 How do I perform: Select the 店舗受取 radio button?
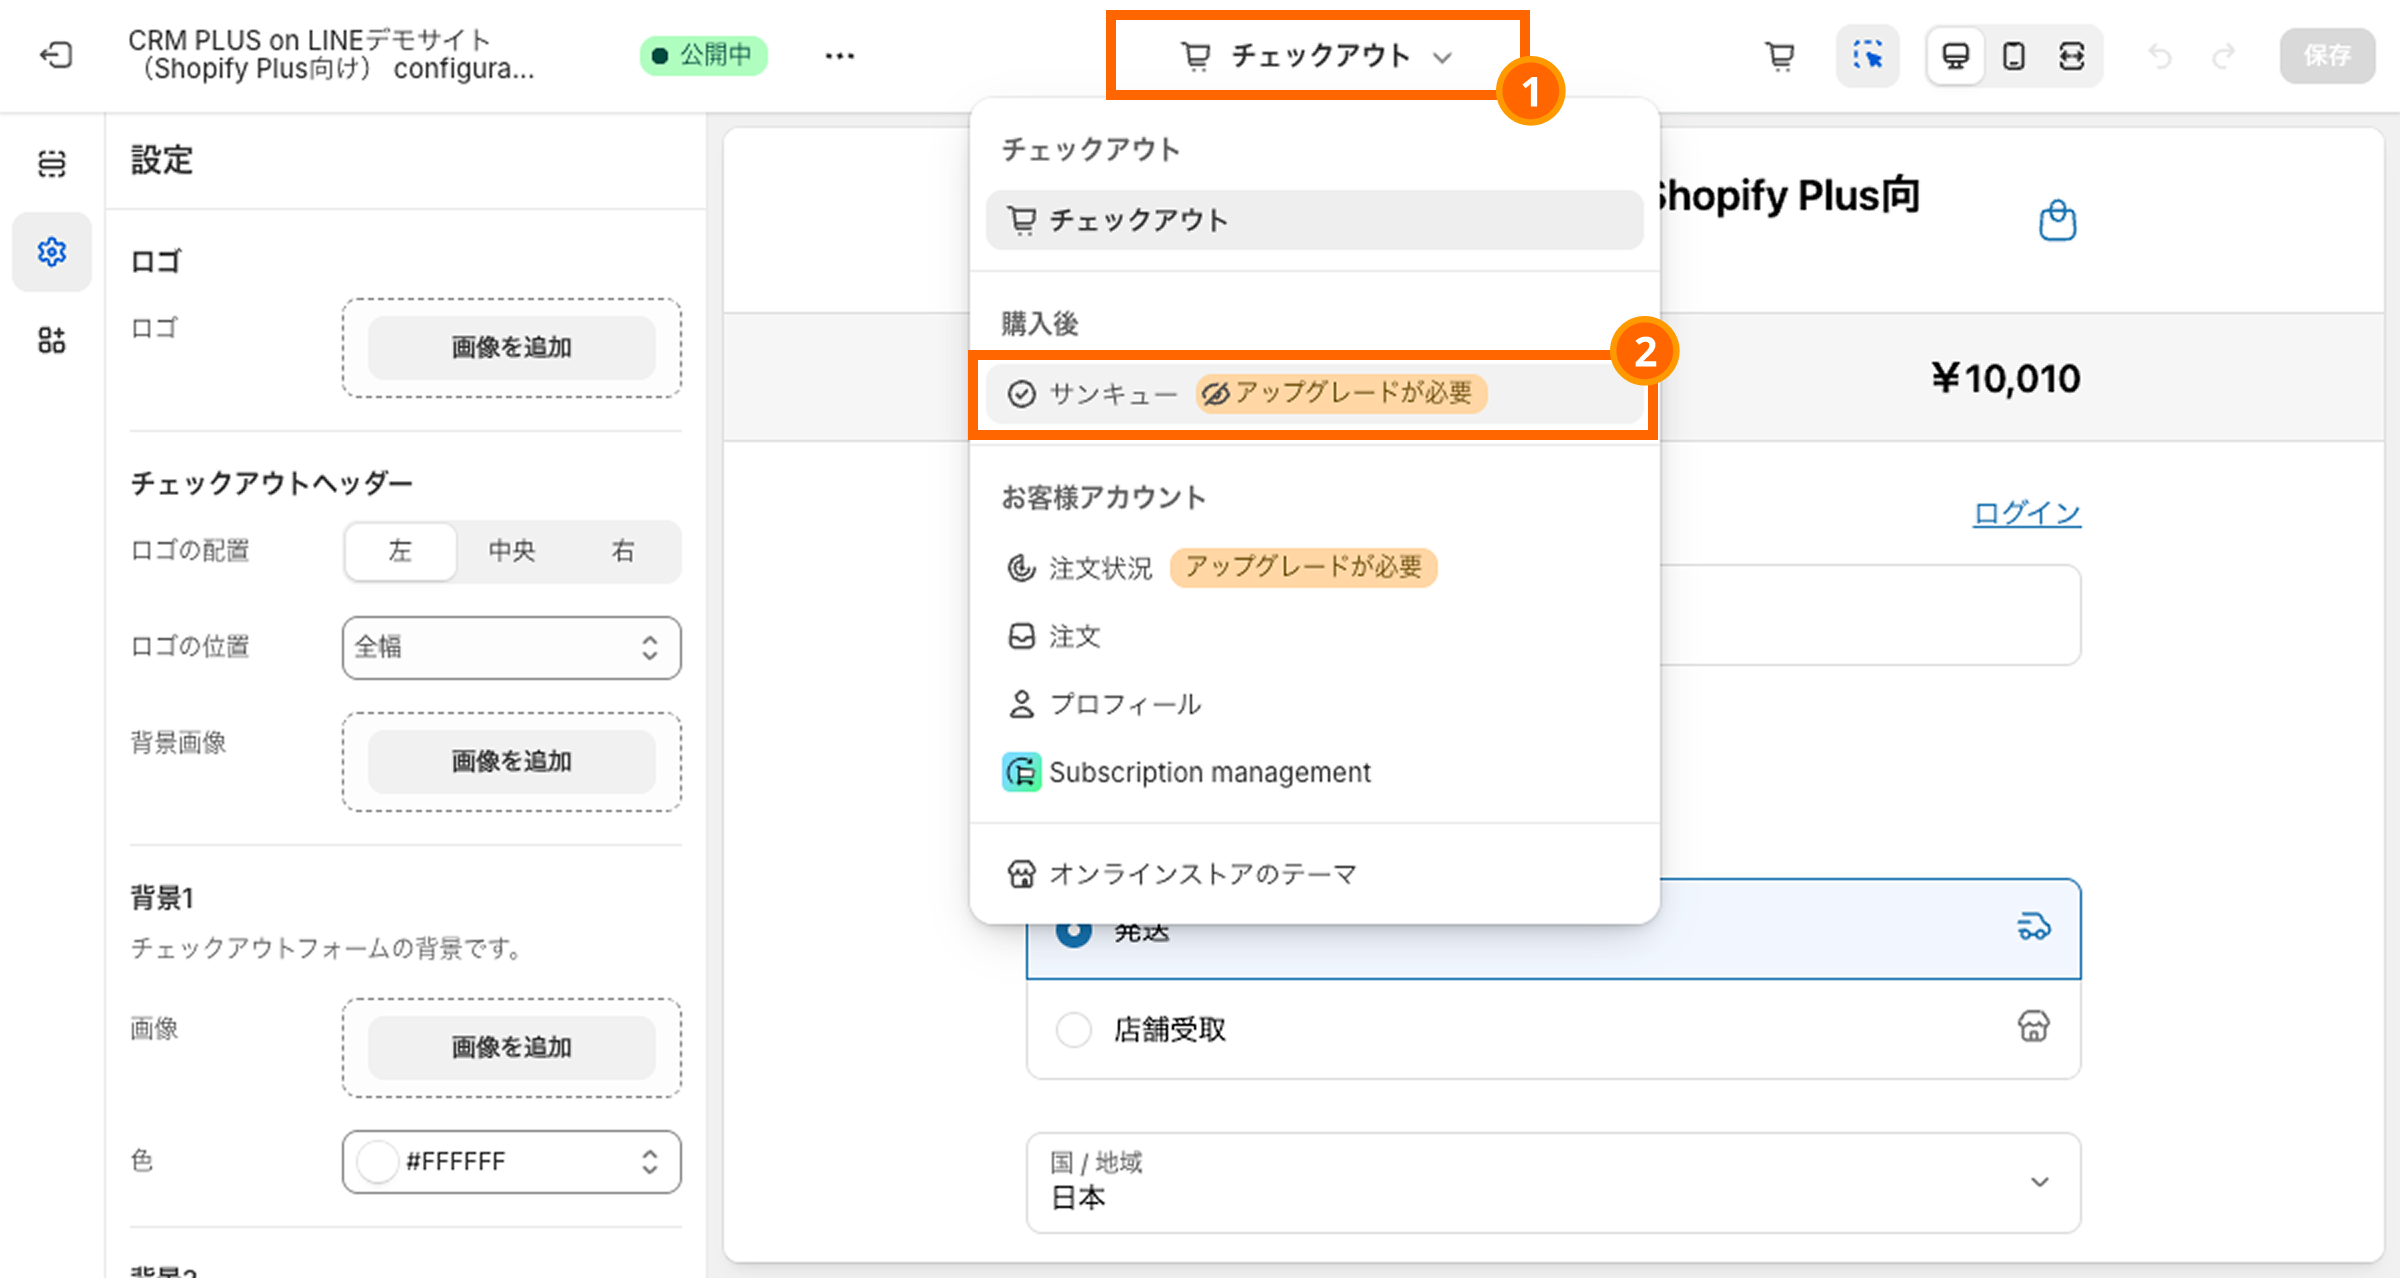coord(1074,1028)
